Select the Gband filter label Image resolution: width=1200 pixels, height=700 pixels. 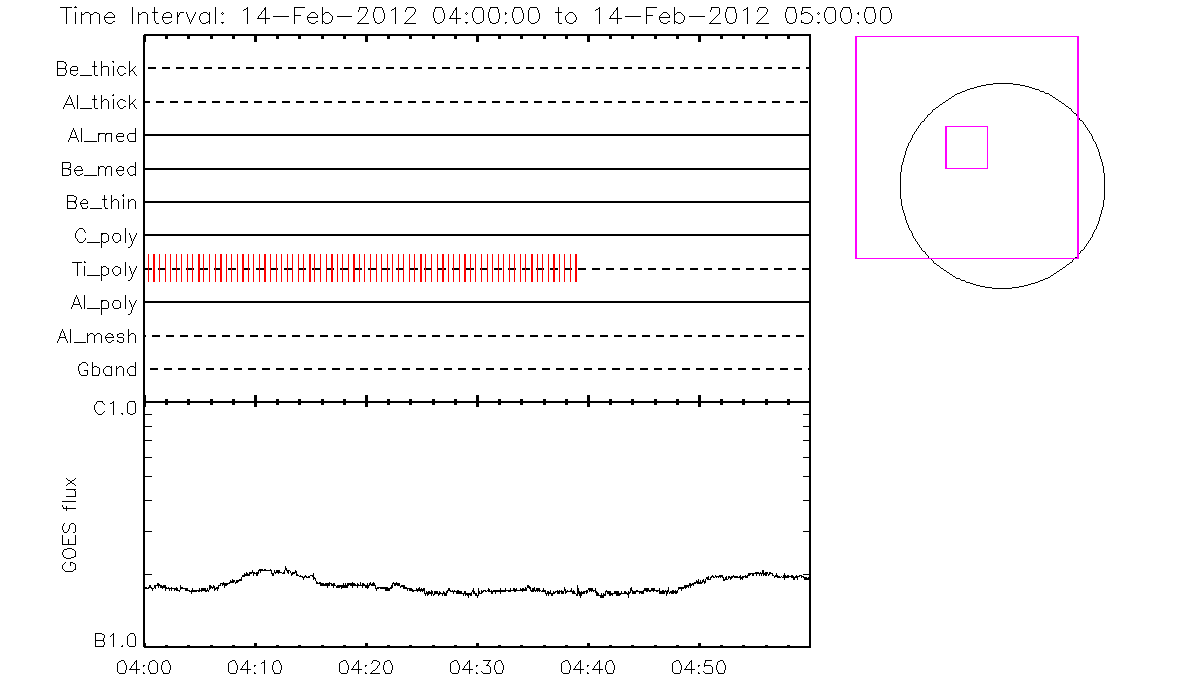[x=107, y=370]
